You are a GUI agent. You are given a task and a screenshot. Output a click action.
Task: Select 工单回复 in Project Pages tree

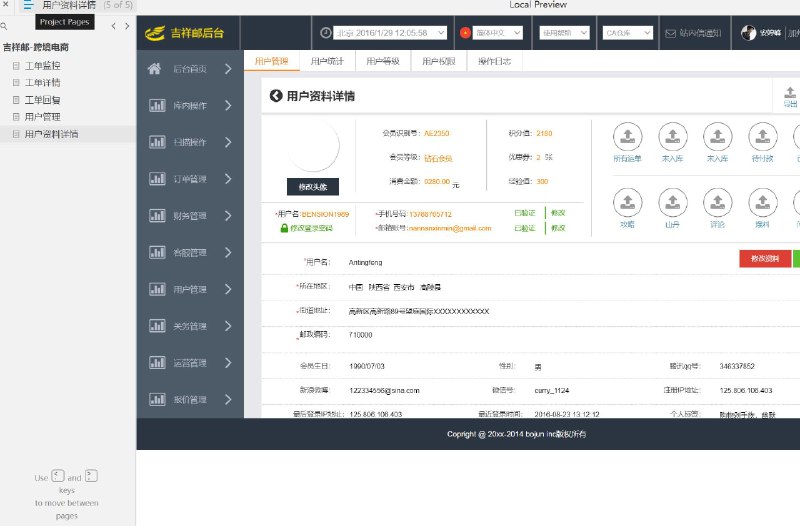click(42, 99)
